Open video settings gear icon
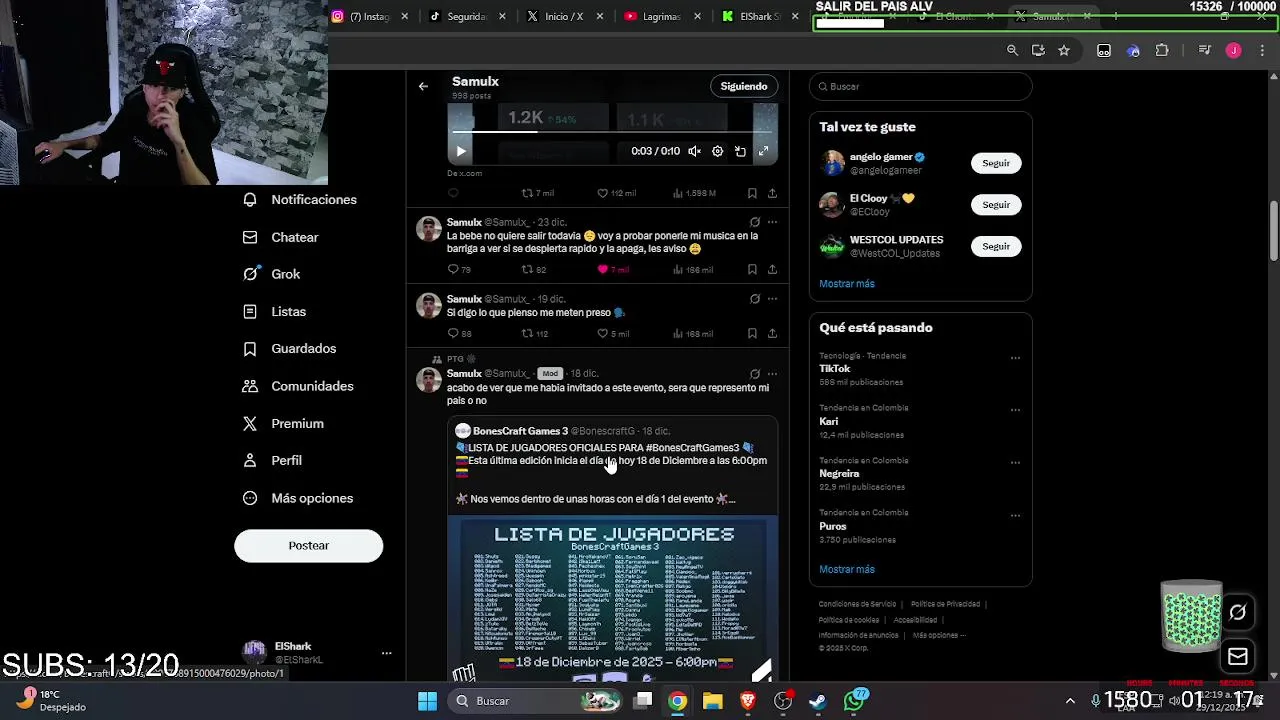Image resolution: width=1280 pixels, height=720 pixels. coord(717,151)
